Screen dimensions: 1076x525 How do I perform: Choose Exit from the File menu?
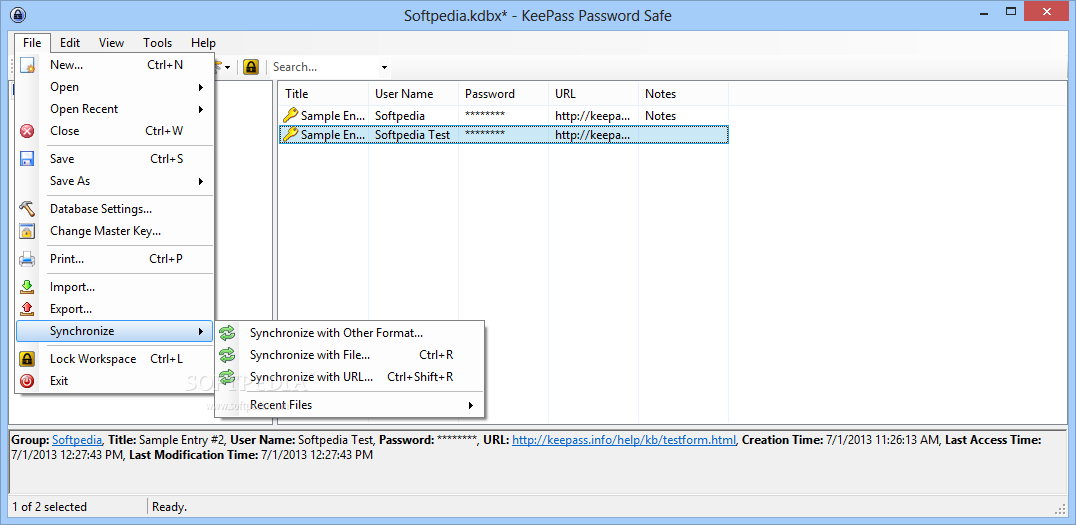tap(115, 381)
